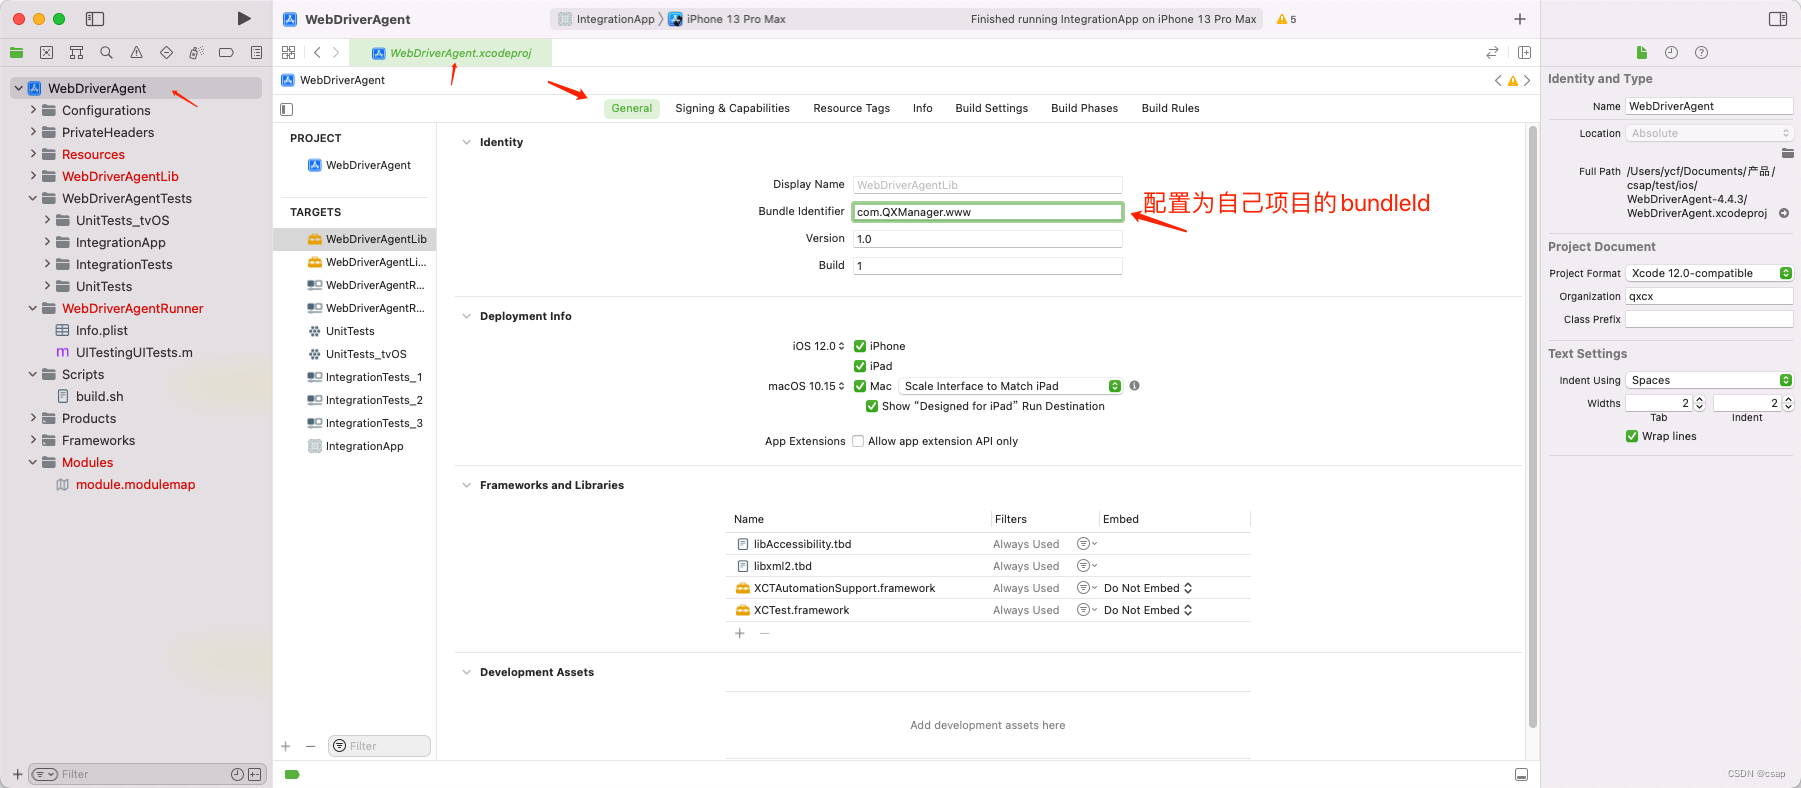Open the Debug navigator

pyautogui.click(x=196, y=53)
